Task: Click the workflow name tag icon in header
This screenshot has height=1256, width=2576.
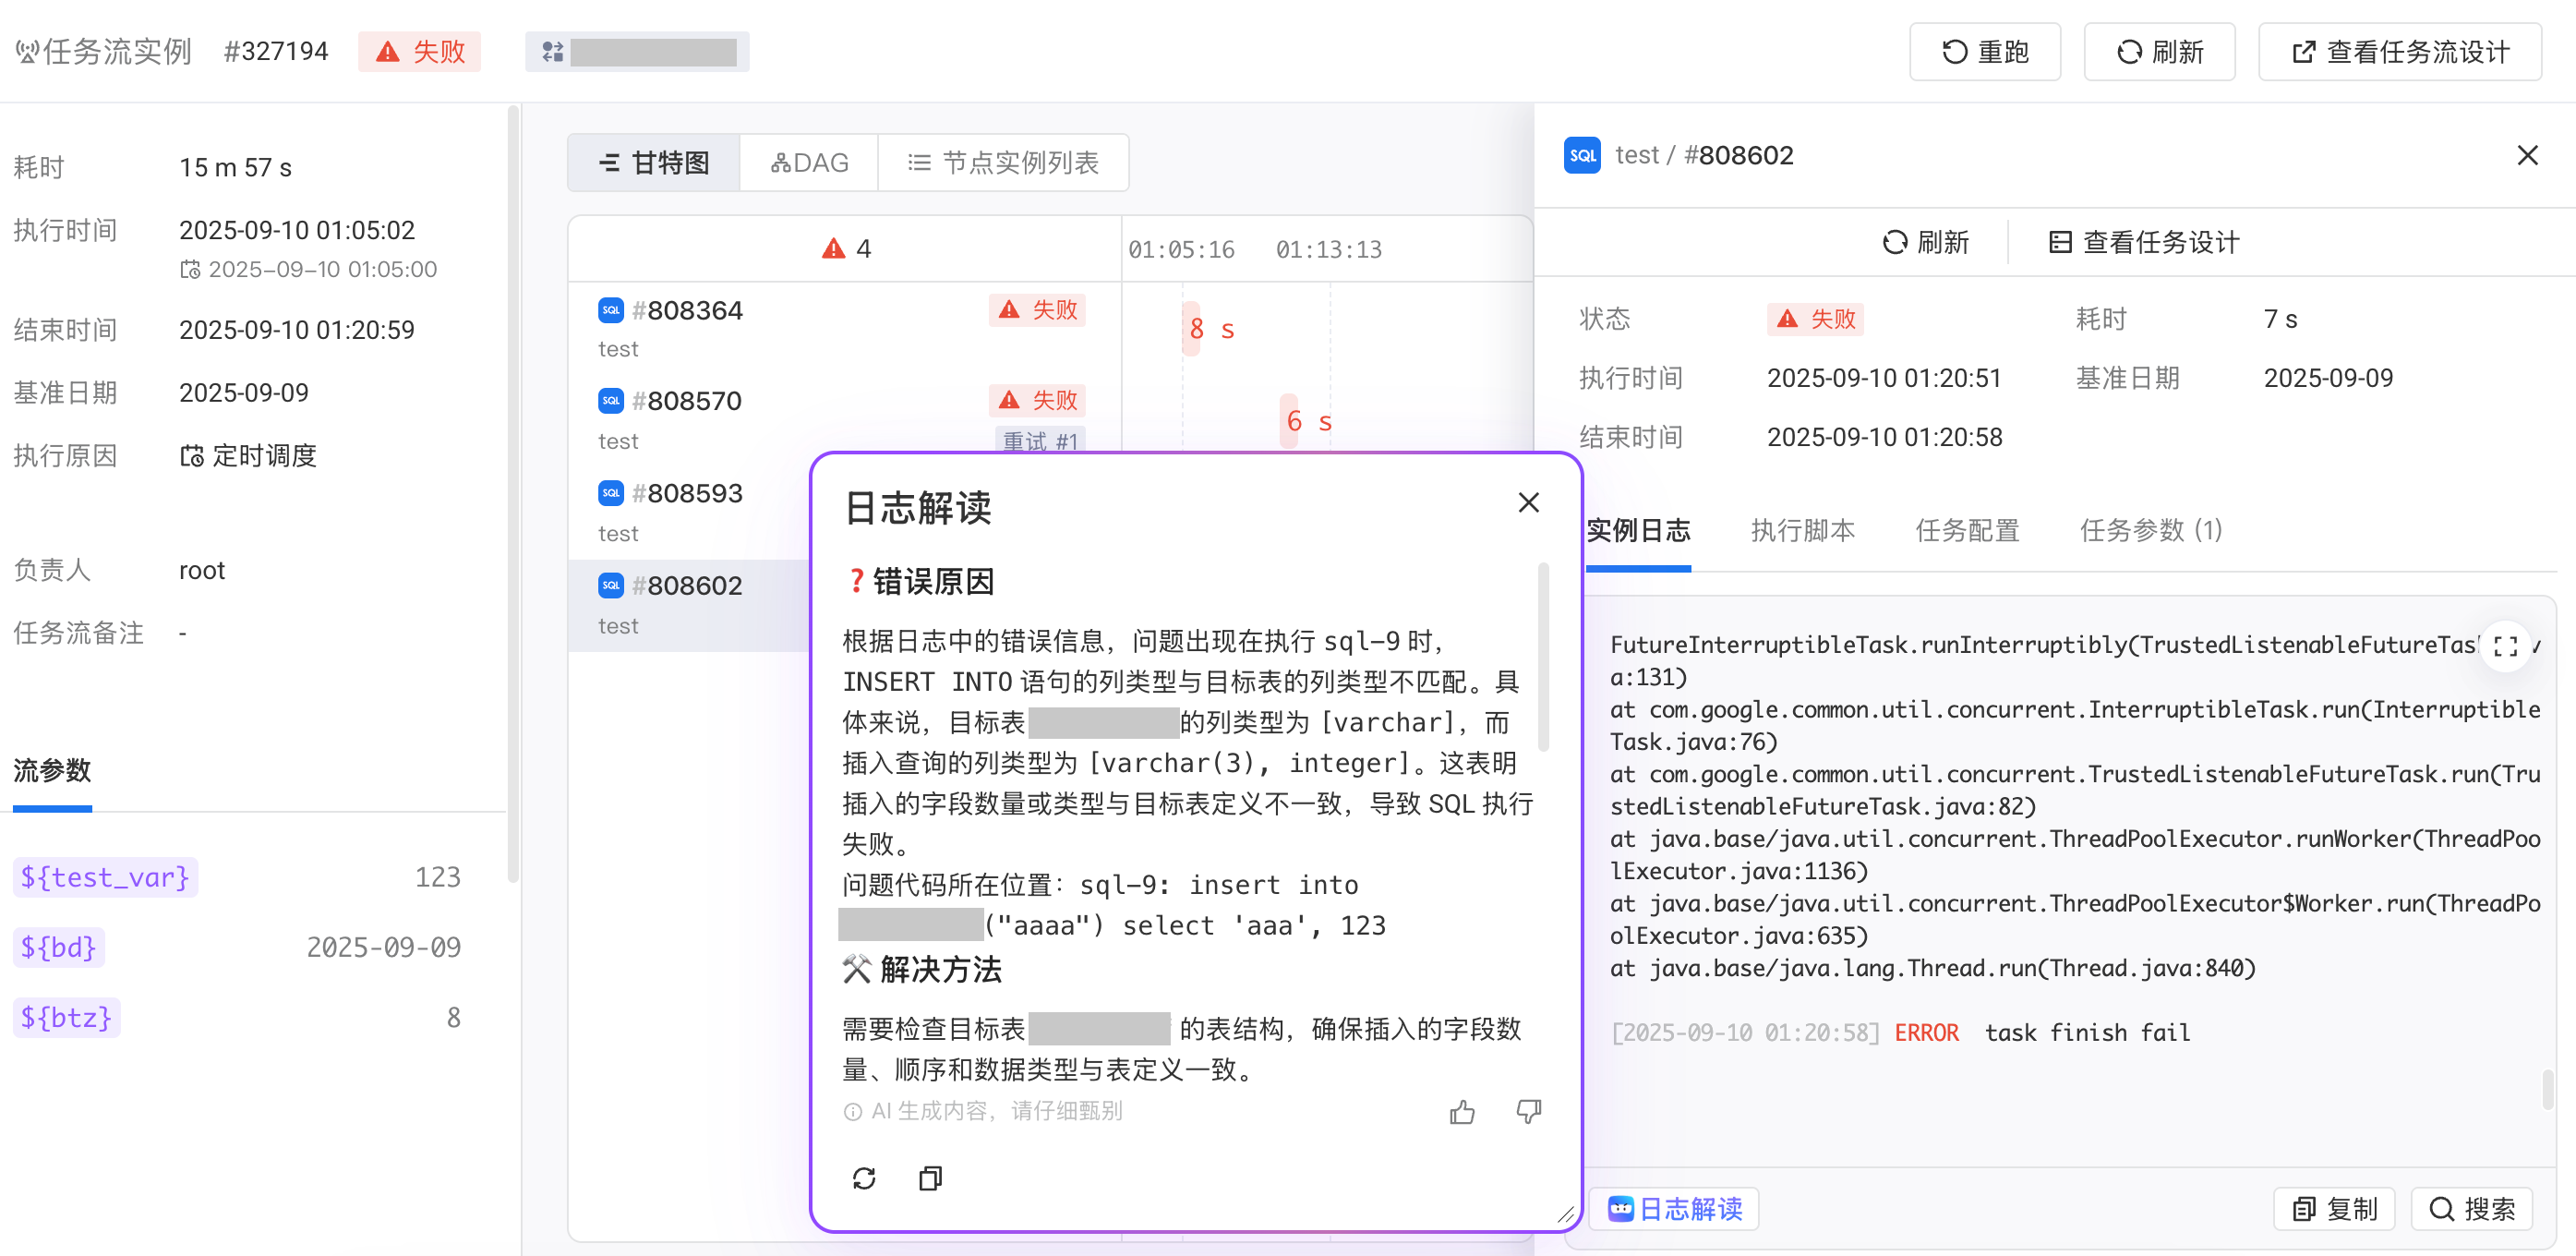Action: click(553, 51)
